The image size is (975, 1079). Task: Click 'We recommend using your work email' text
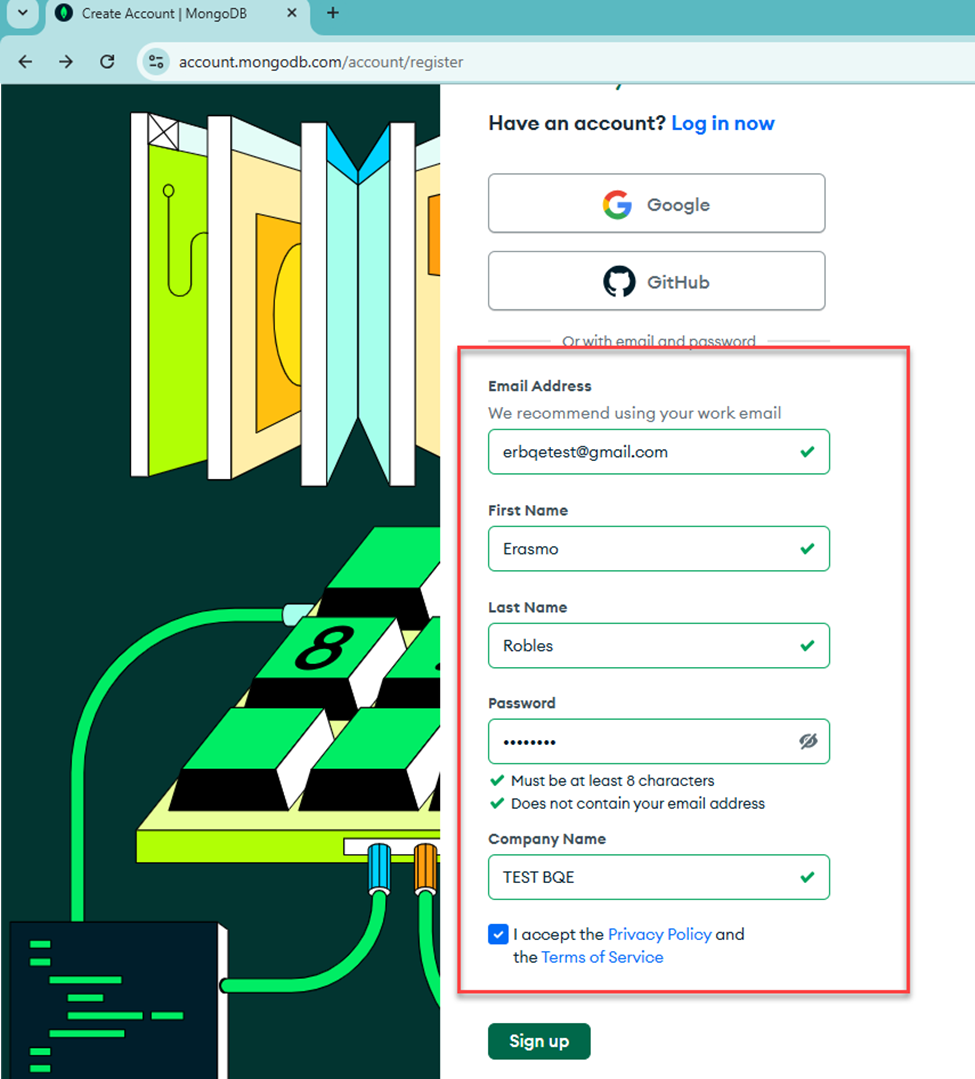(x=634, y=413)
